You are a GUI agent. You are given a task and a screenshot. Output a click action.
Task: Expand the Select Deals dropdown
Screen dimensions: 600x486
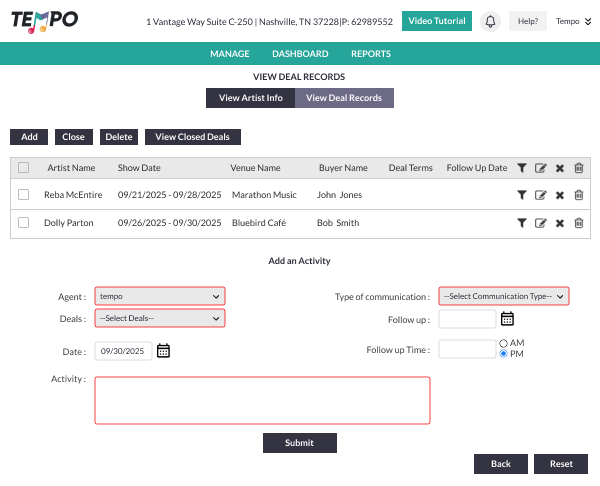pos(160,318)
